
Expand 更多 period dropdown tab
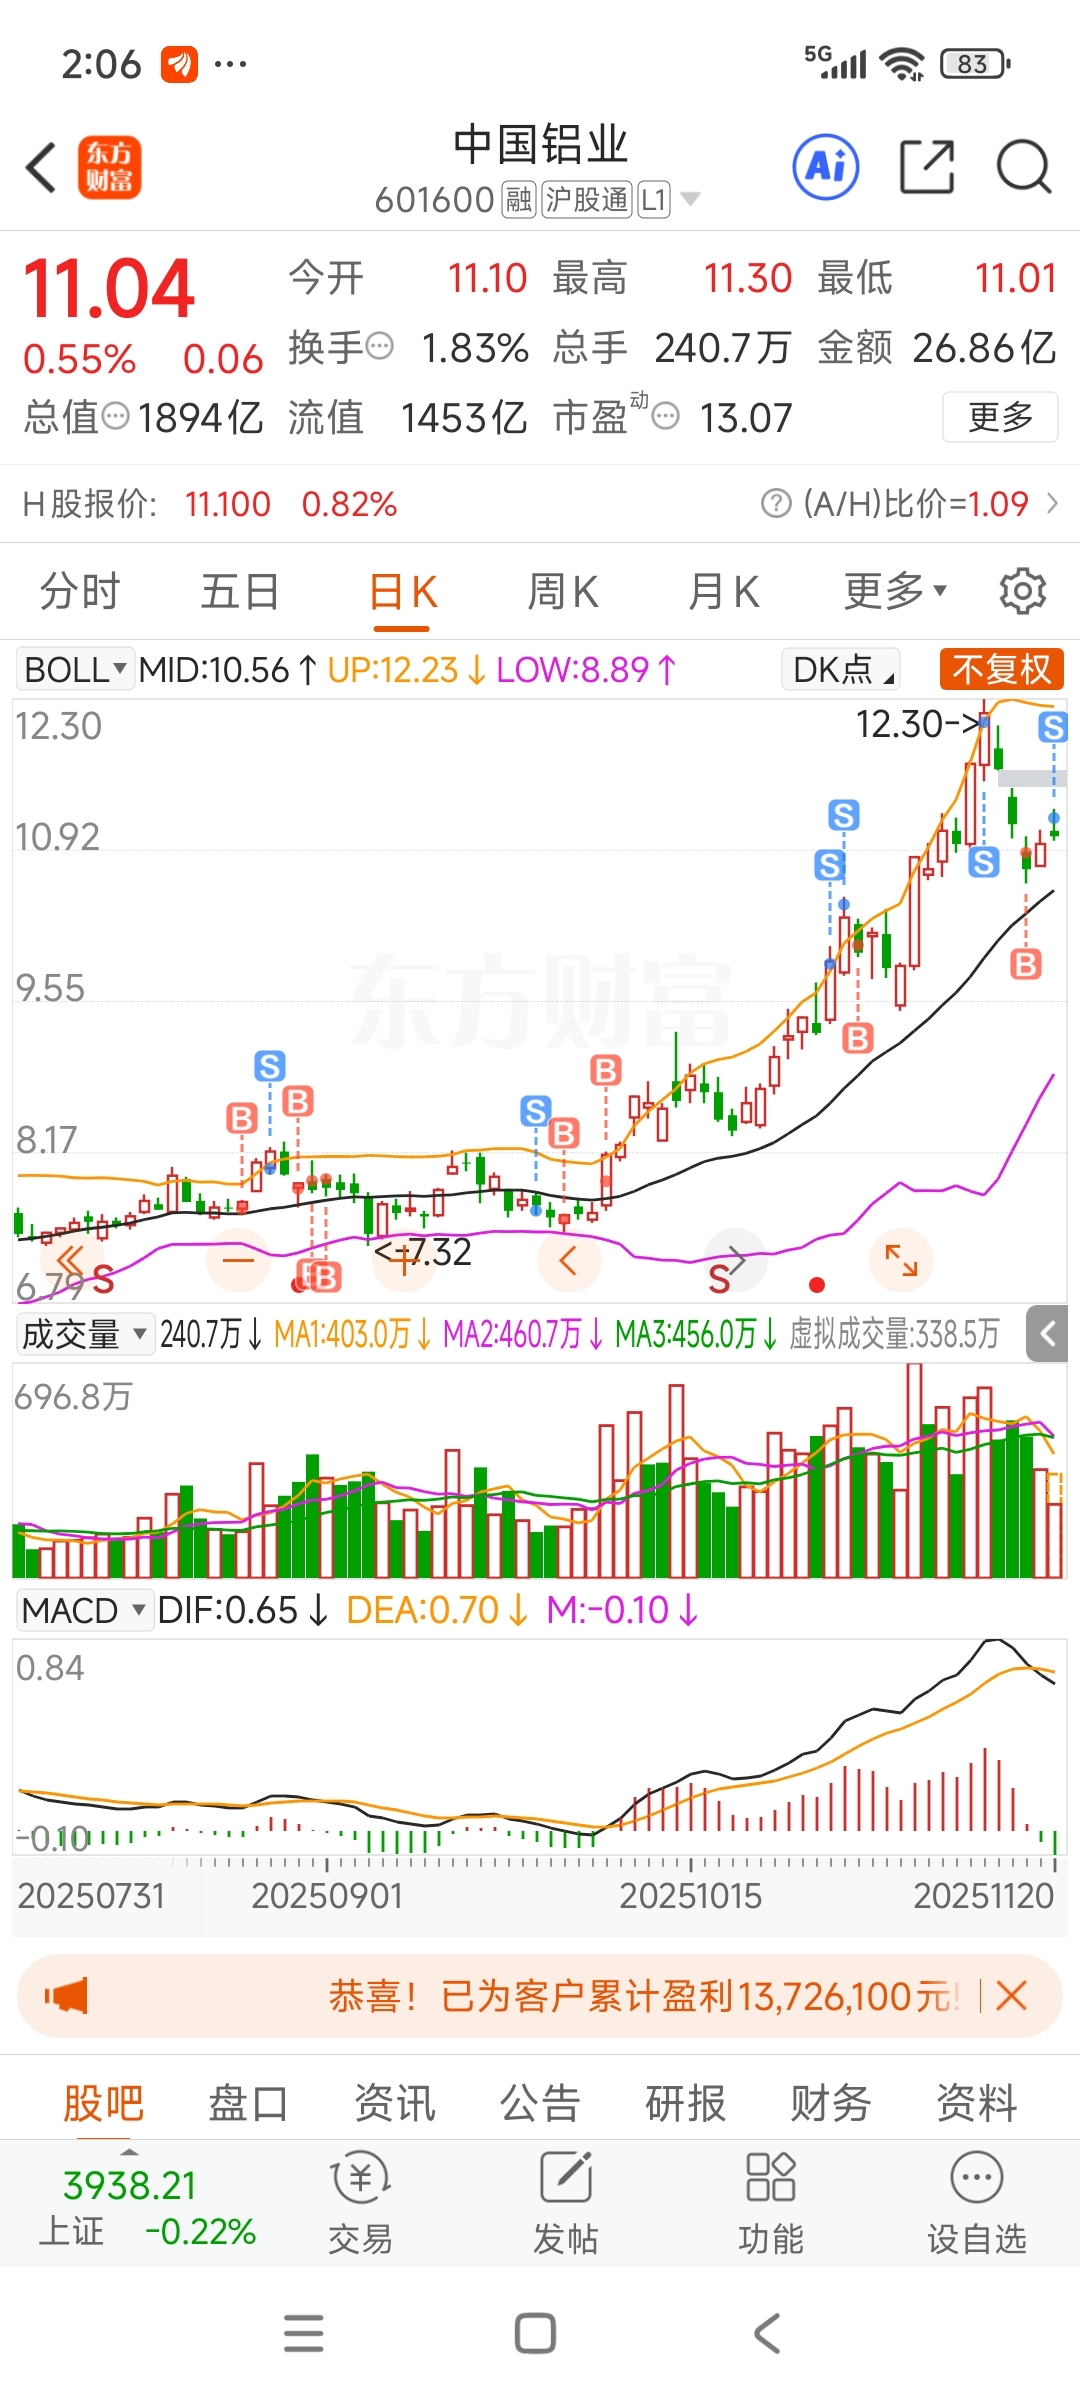896,591
